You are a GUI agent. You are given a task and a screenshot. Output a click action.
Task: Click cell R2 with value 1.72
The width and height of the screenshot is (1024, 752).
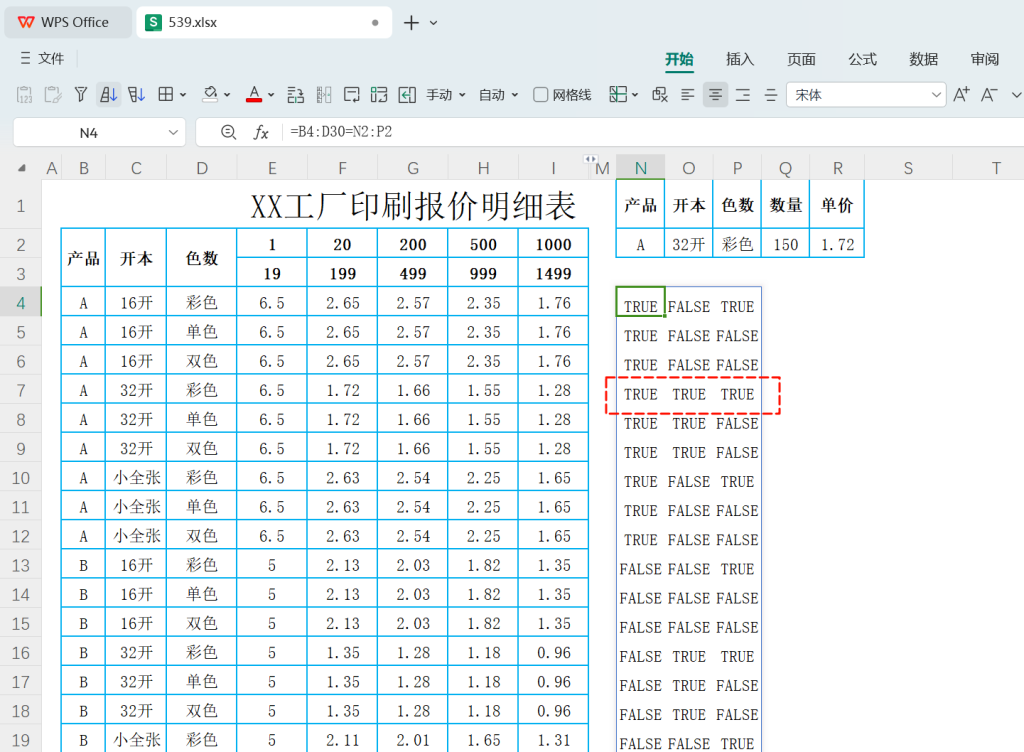(x=837, y=243)
